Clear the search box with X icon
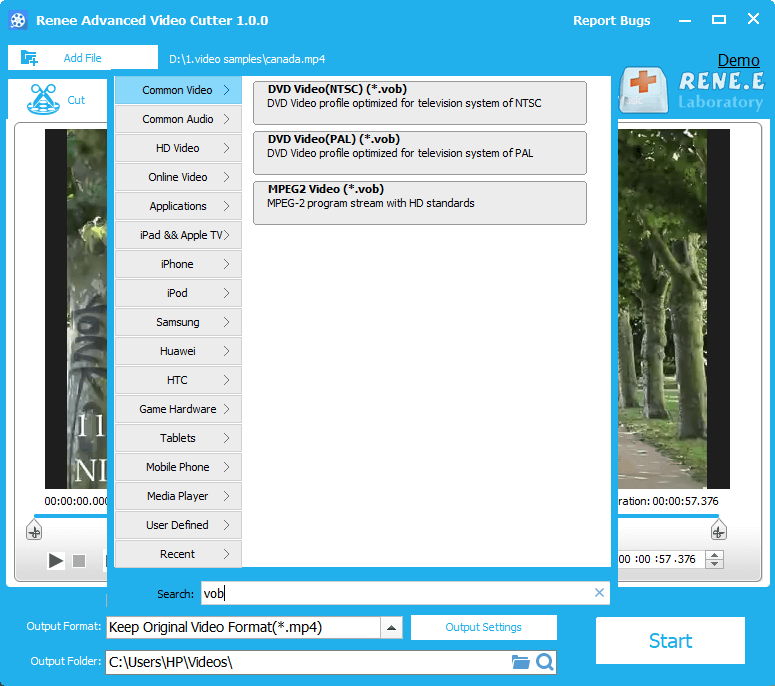 coord(599,593)
